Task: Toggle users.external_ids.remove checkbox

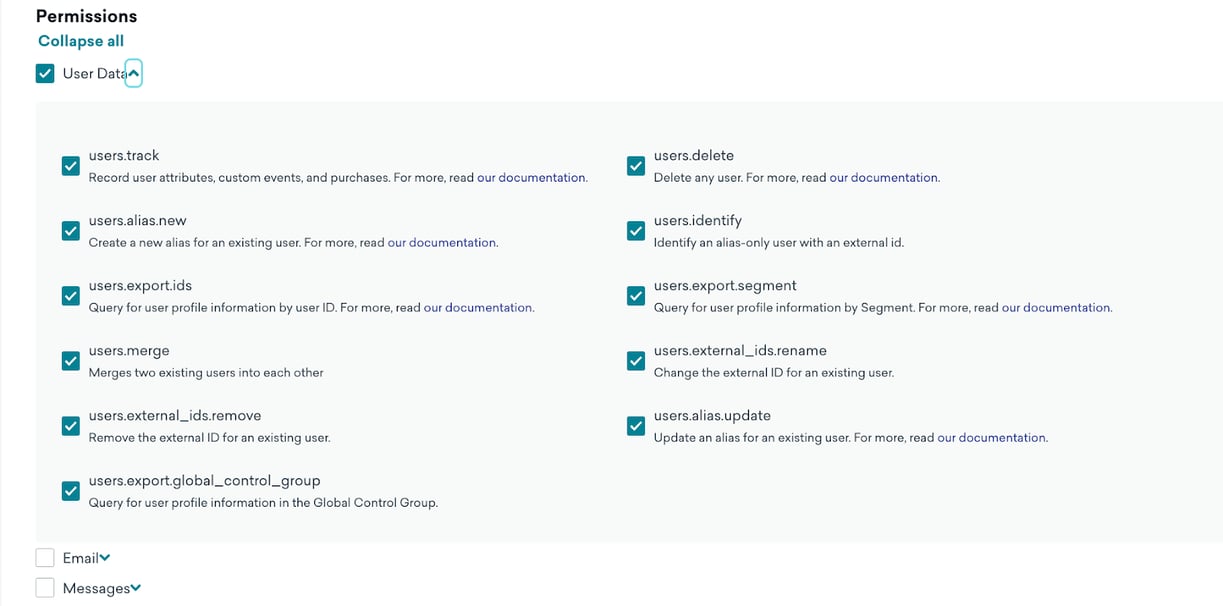Action: (71, 426)
